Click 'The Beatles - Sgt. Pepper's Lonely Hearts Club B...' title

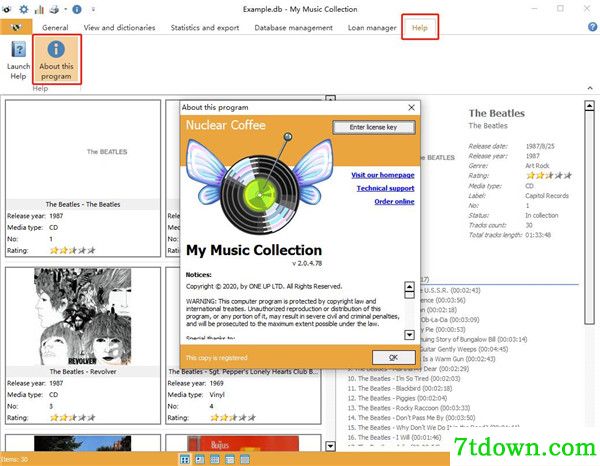pos(243,371)
